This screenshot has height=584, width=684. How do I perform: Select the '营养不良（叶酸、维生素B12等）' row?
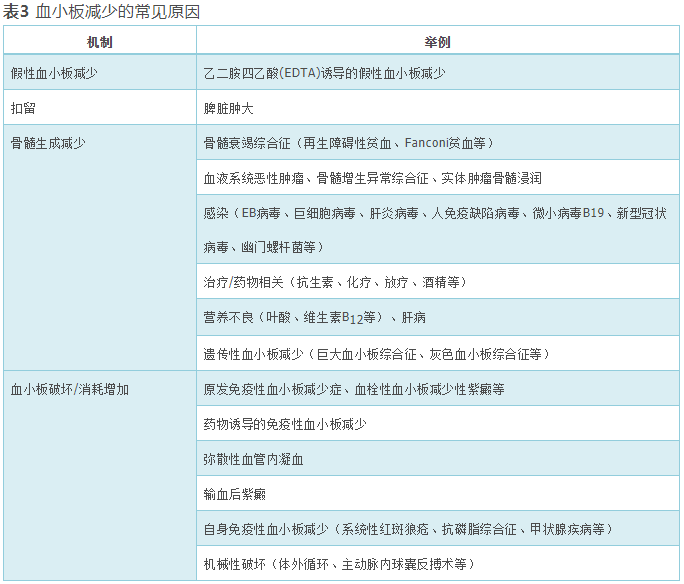[314, 317]
